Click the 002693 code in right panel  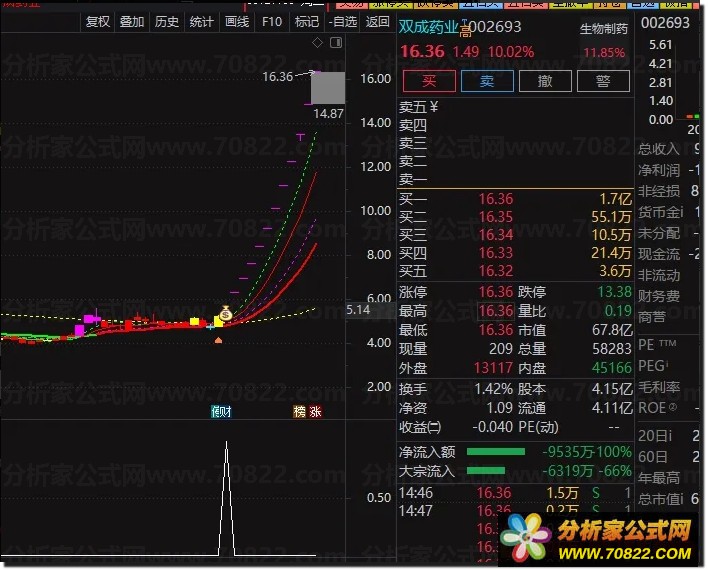tap(665, 23)
